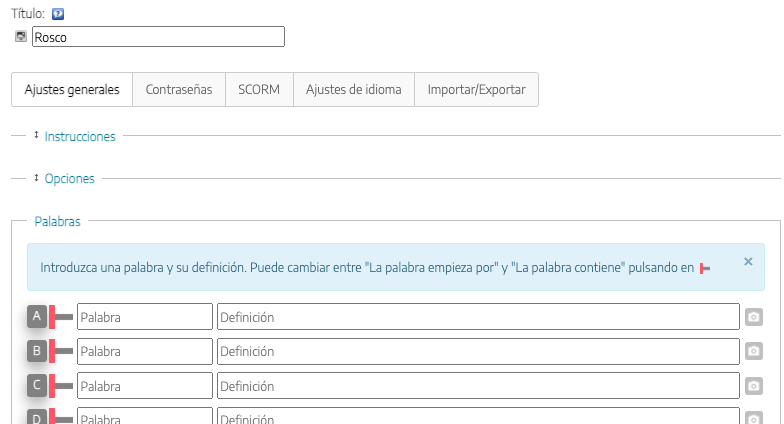Screen dimensions: 784x424
Task: Go to the Importar/Exportar tab
Action: coord(476,89)
